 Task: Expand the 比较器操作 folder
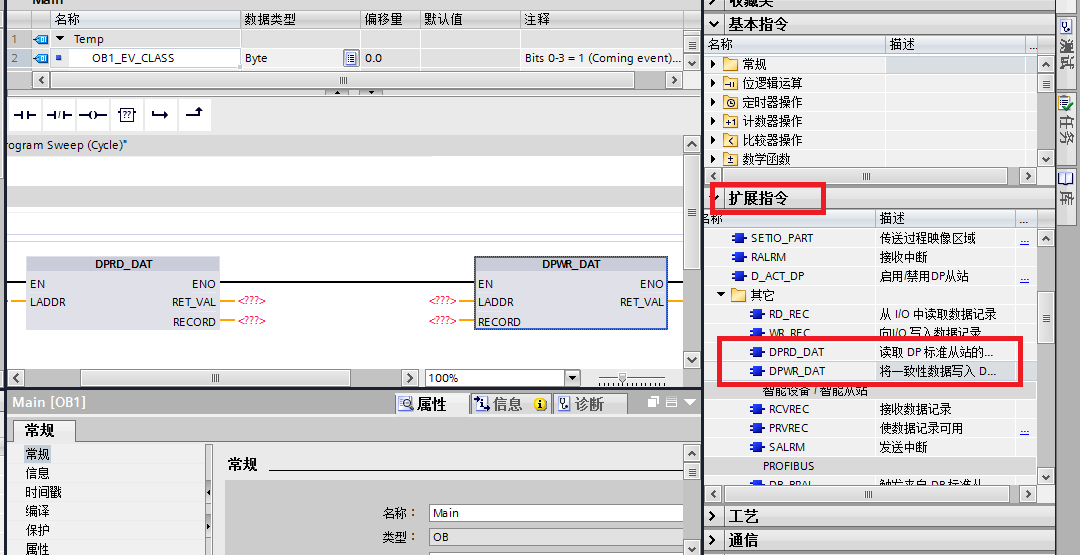tap(714, 140)
